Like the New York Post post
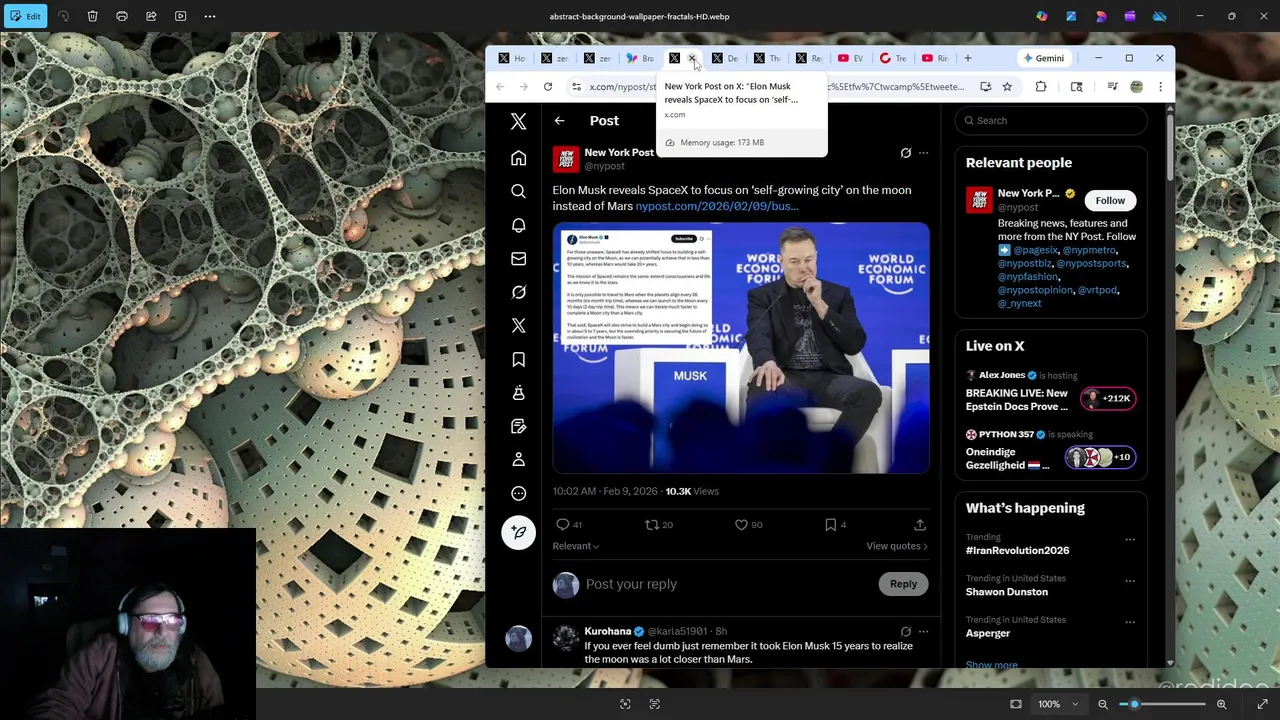1280x720 pixels. [741, 524]
